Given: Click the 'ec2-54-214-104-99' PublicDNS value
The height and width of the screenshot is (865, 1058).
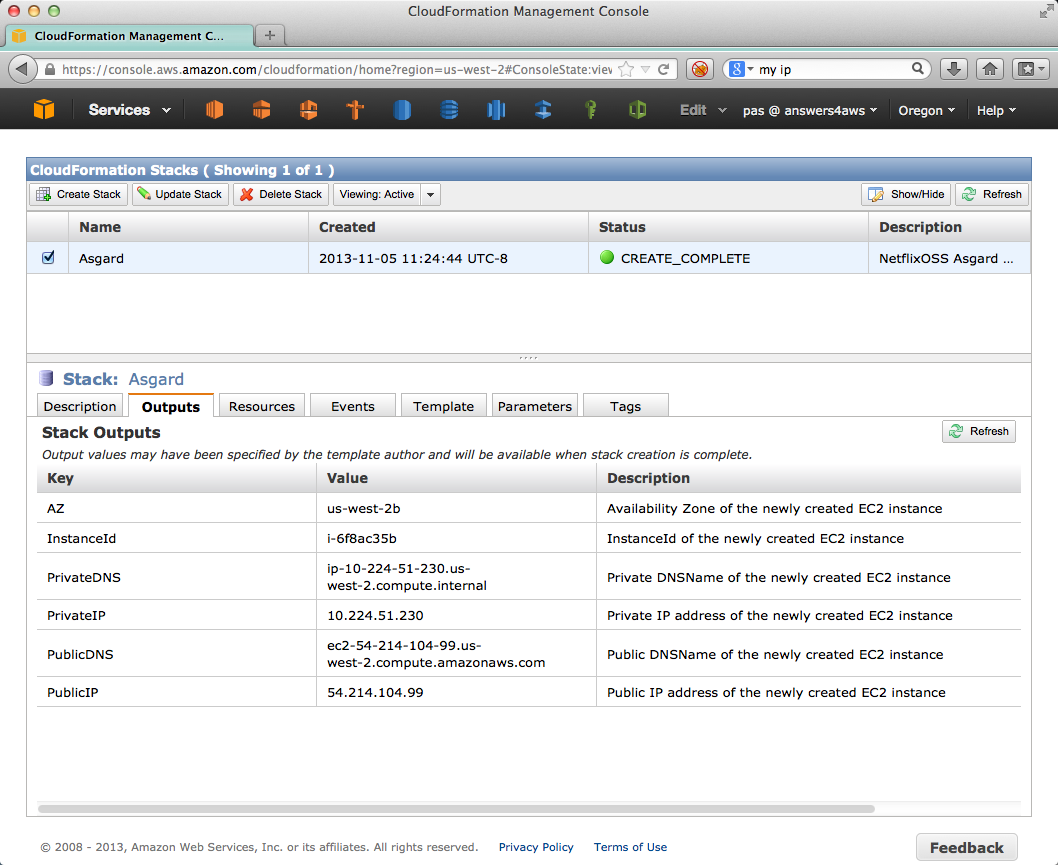Looking at the screenshot, I should coord(436,654).
